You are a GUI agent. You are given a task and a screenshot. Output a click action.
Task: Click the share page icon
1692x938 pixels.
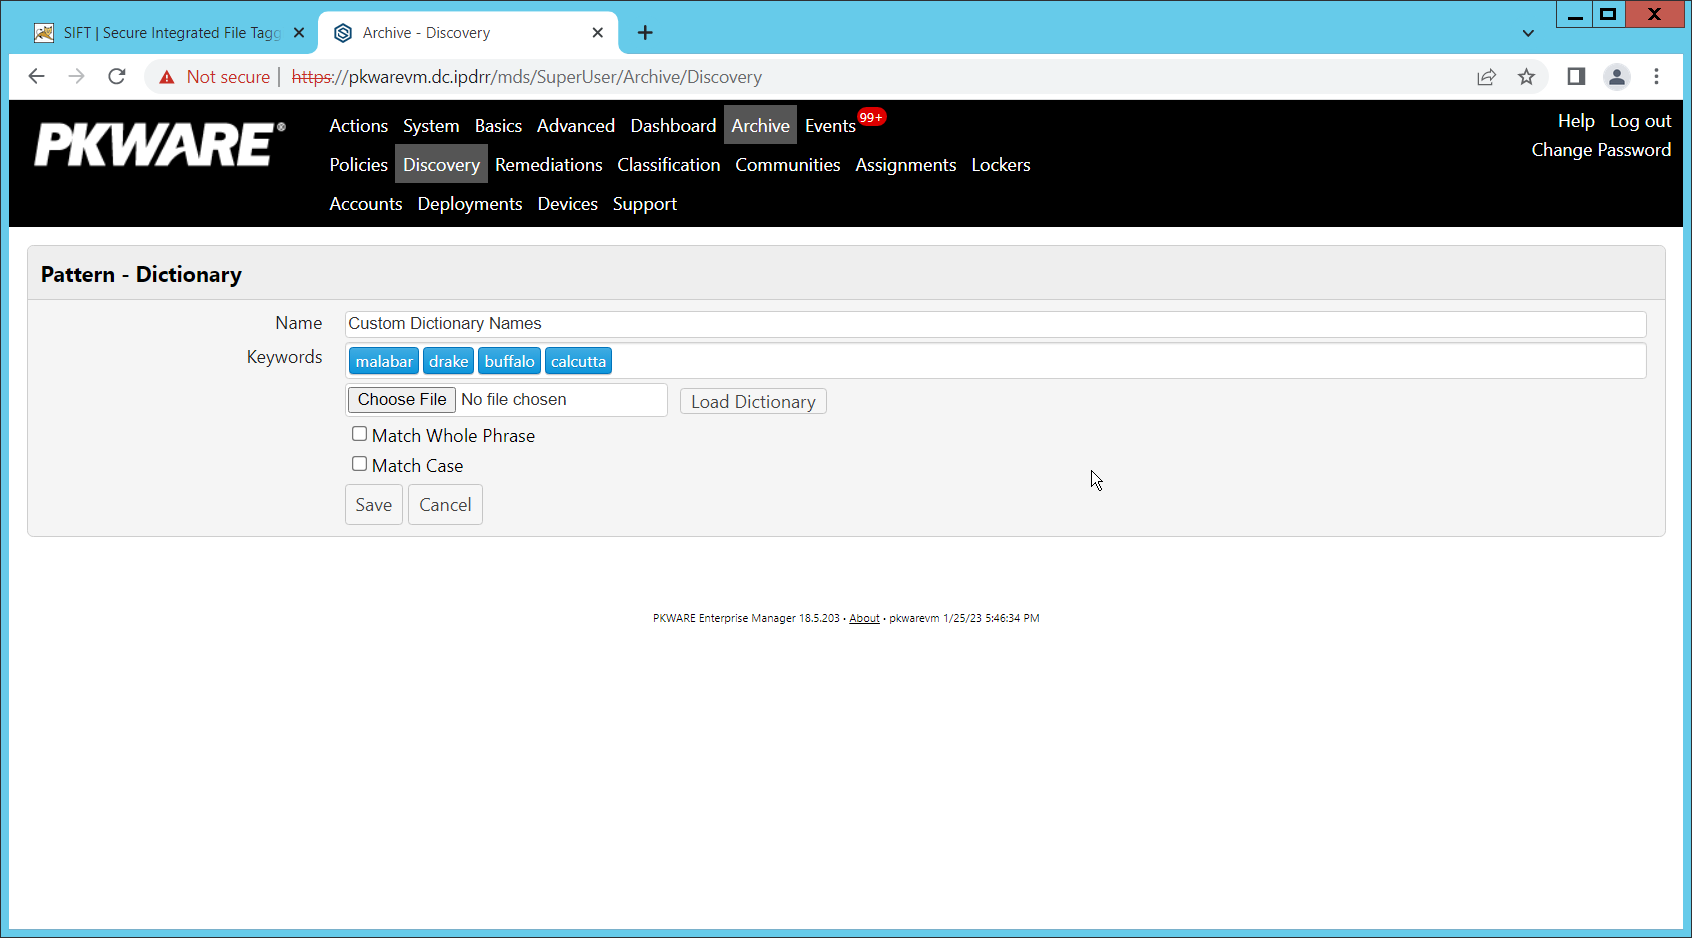1486,77
